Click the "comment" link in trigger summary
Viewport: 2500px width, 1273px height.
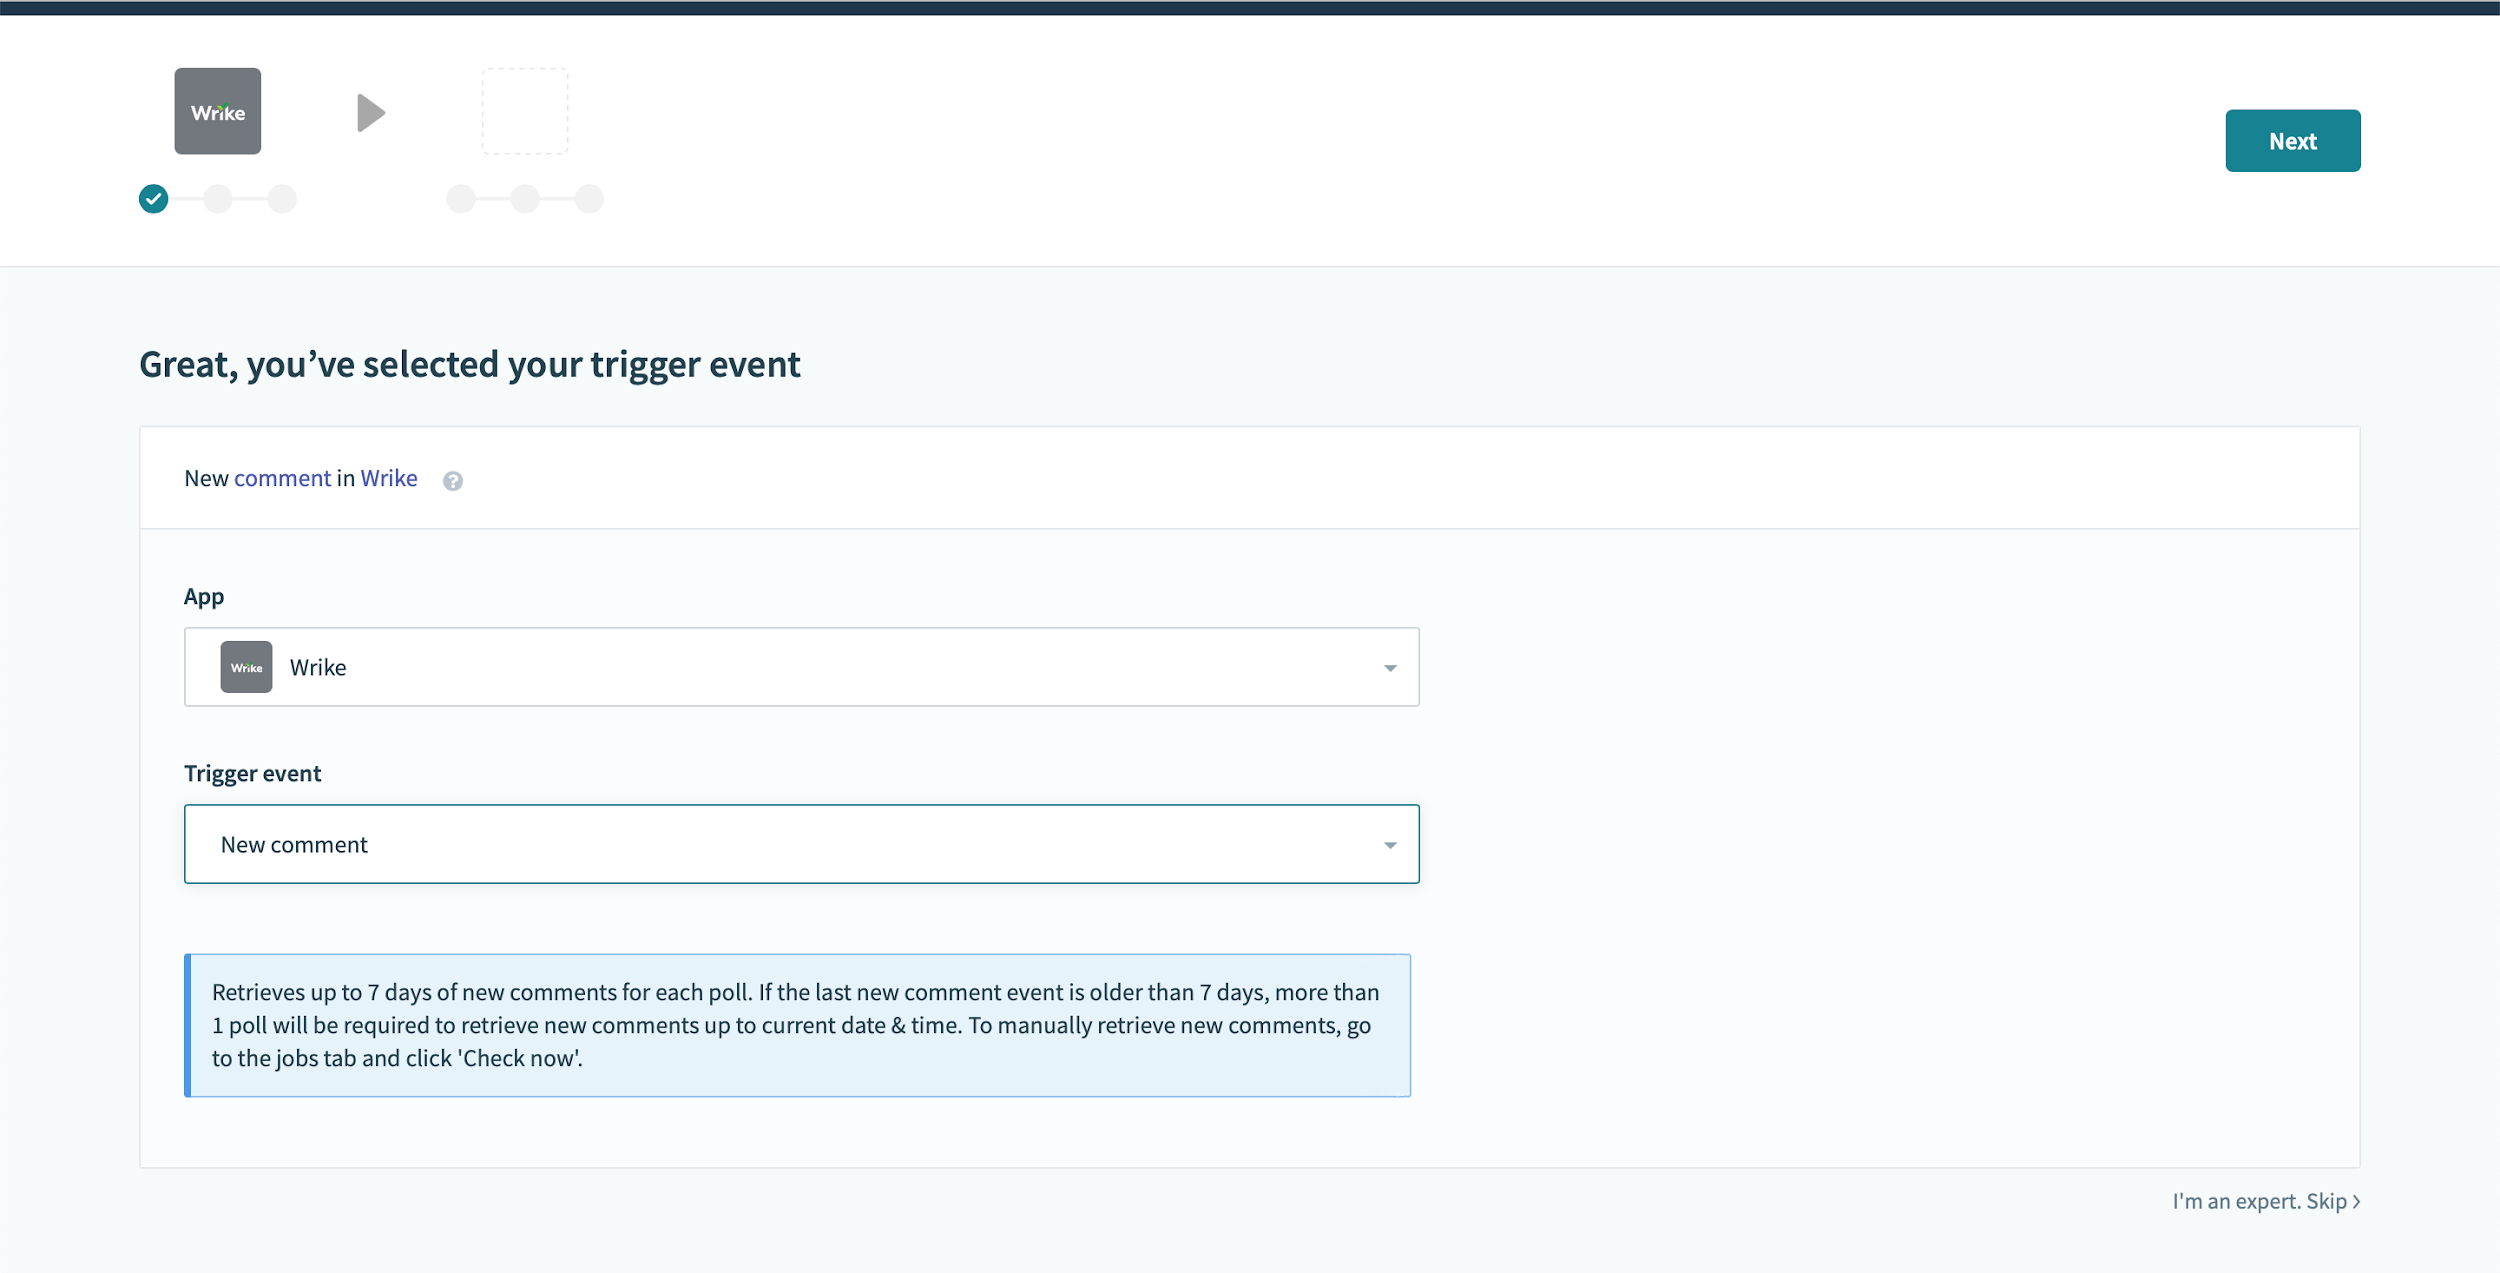pos(282,478)
